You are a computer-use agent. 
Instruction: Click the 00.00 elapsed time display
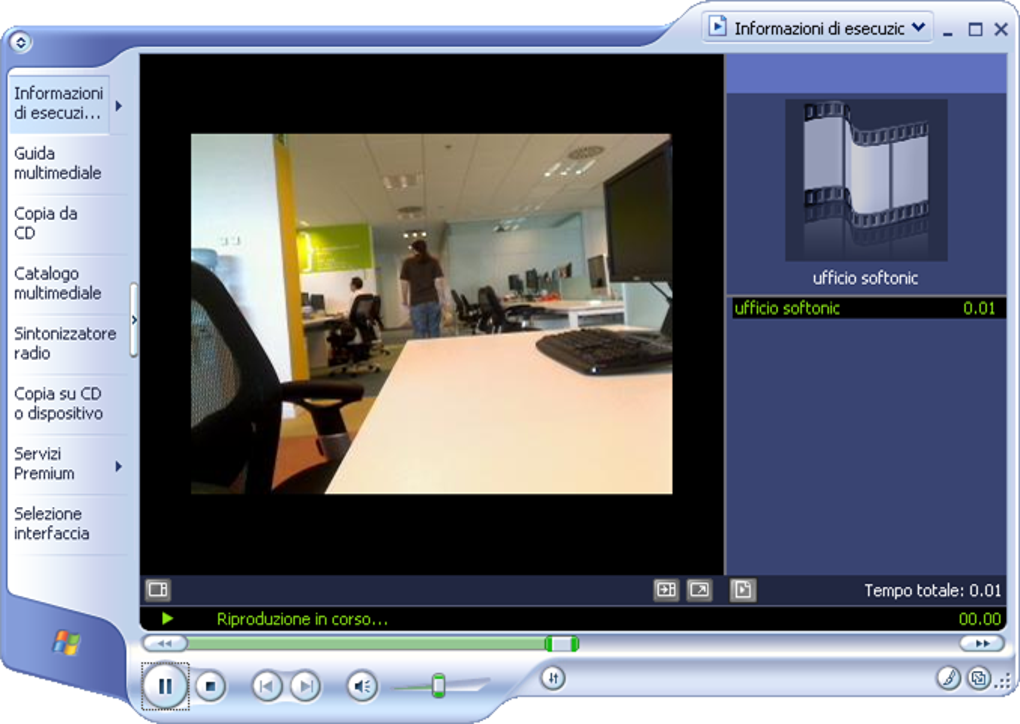pos(980,619)
